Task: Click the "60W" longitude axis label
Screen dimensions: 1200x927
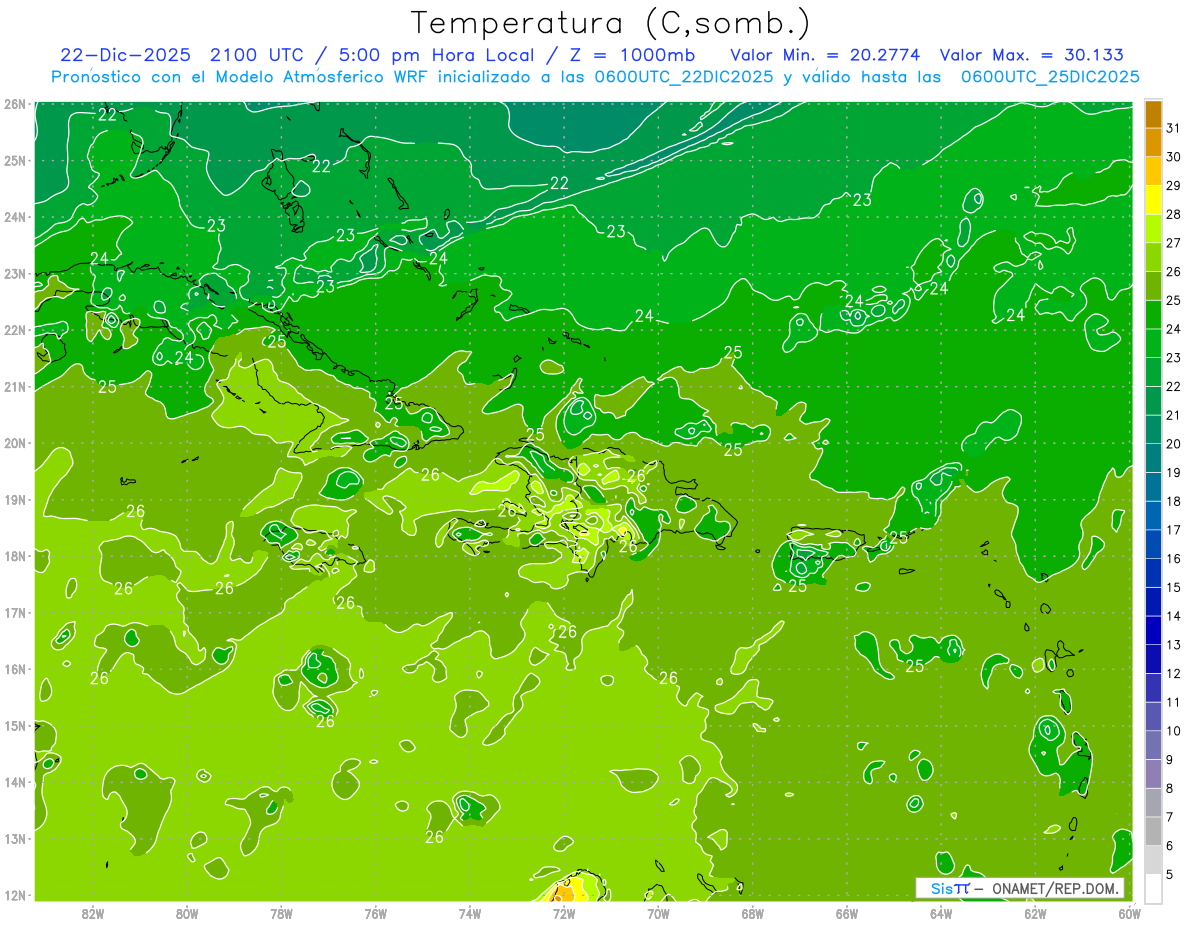Action: coord(1130,913)
